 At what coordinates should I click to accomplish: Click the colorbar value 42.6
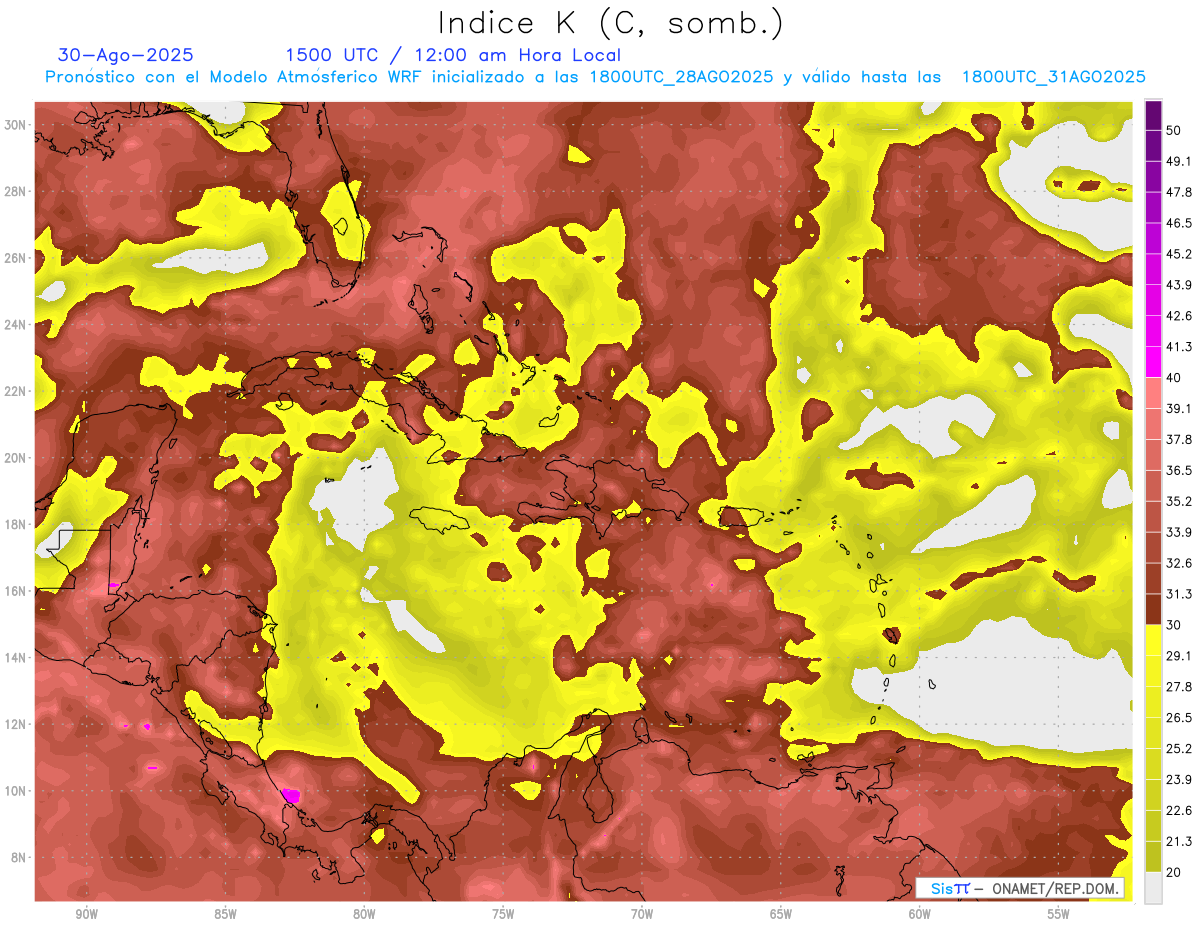click(x=1179, y=316)
